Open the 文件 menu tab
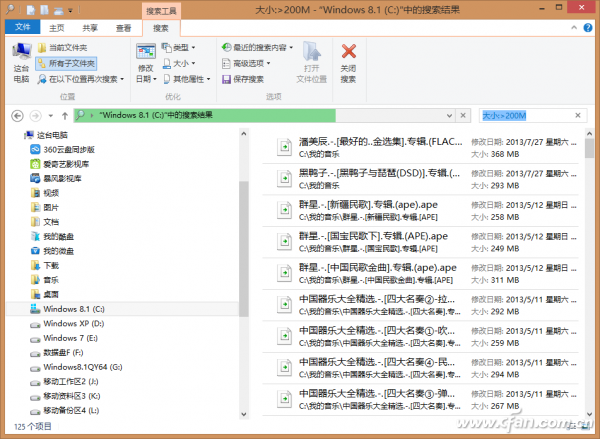Screen dimensions: 600x439 23,27
